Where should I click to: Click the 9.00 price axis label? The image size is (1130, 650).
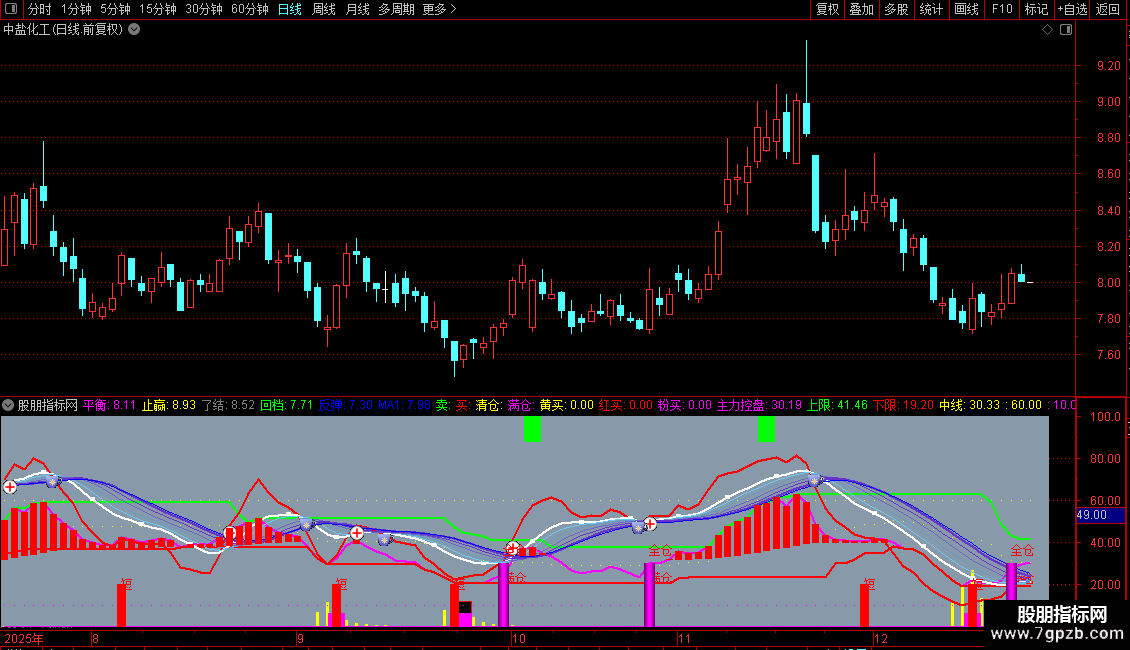(1108, 102)
